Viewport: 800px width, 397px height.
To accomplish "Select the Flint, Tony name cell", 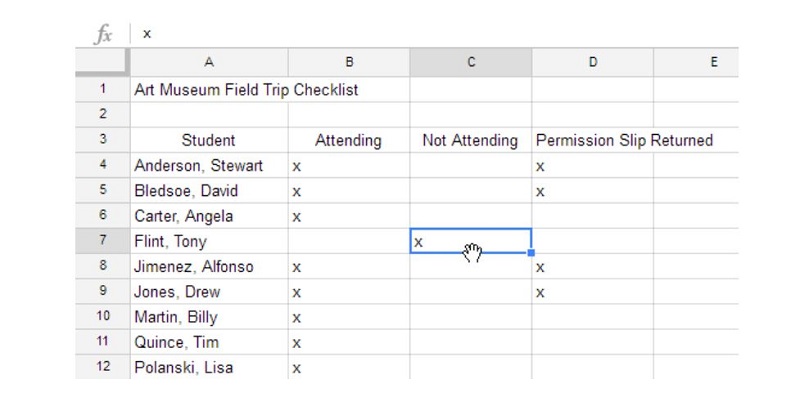I will [x=209, y=241].
